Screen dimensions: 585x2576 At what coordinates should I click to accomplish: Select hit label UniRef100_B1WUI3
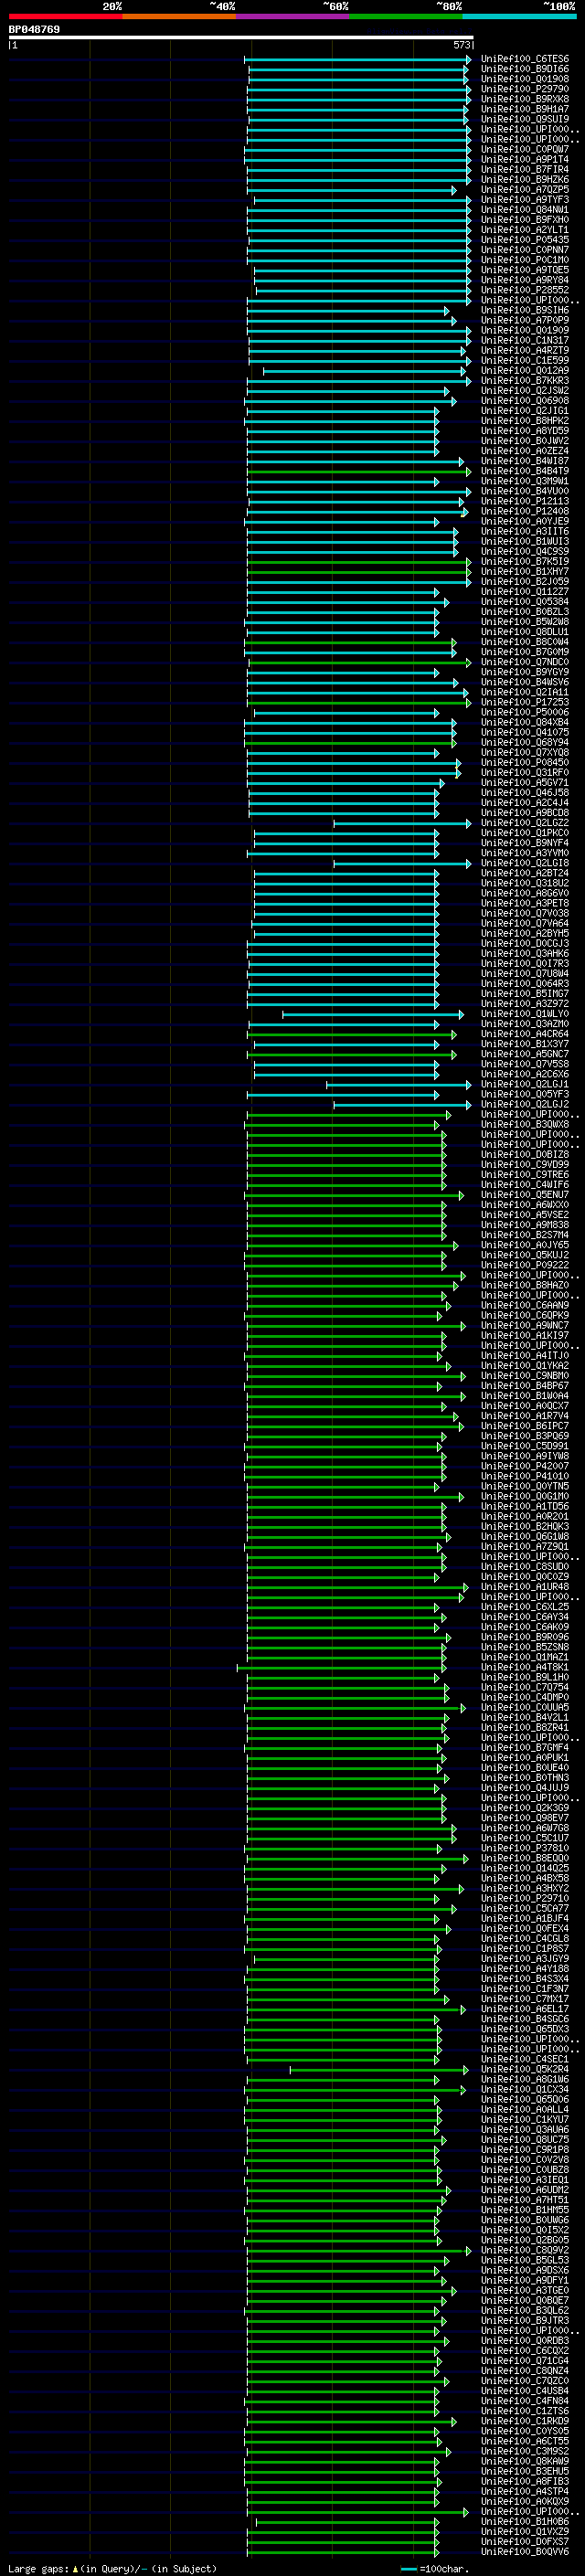coord(525,542)
